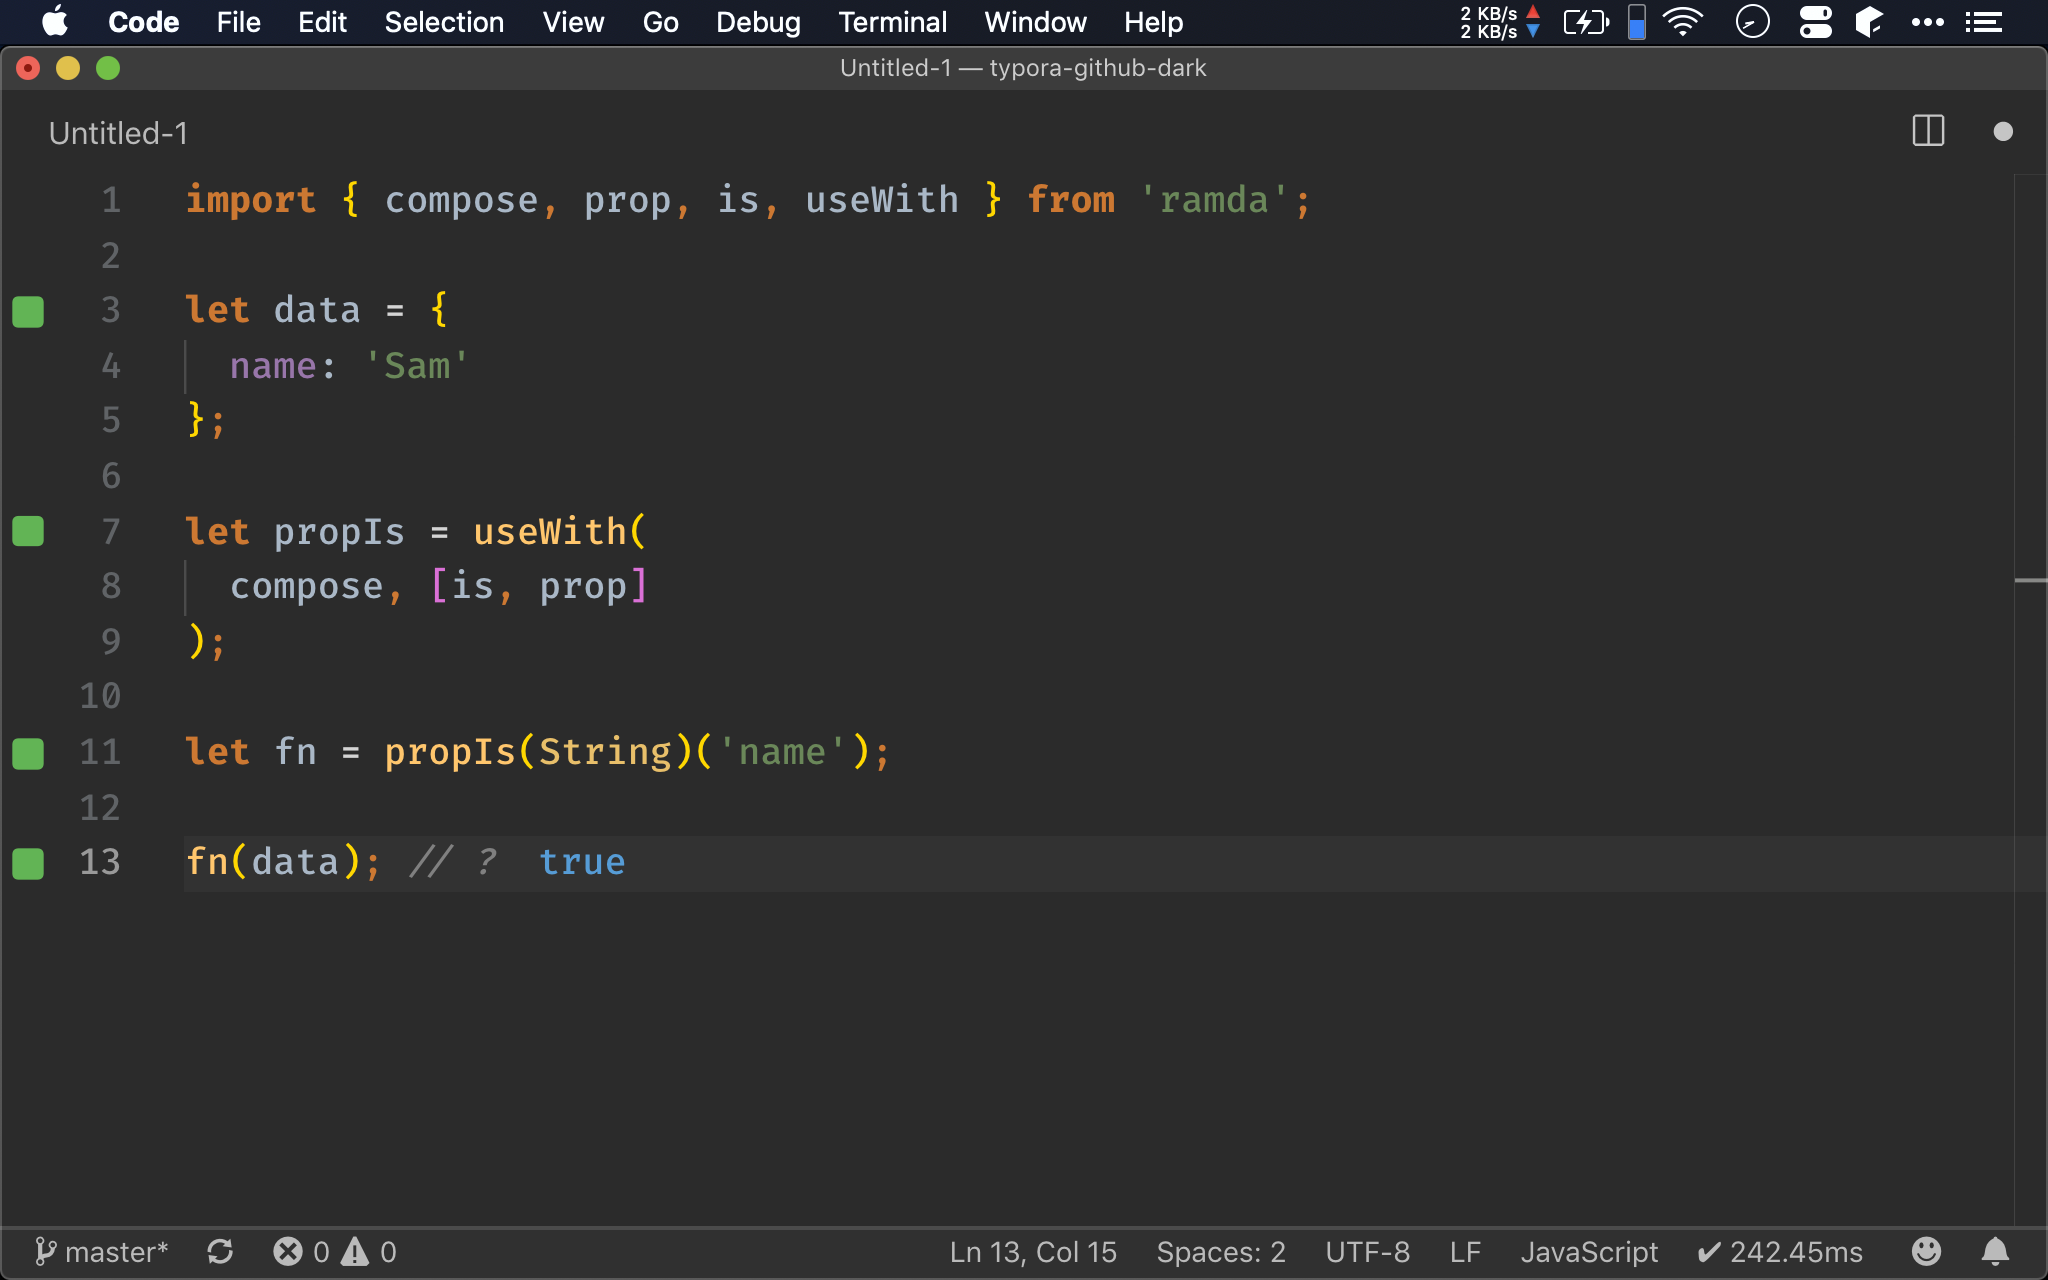Open the Apple menu
The width and height of the screenshot is (2048, 1280).
(x=54, y=22)
